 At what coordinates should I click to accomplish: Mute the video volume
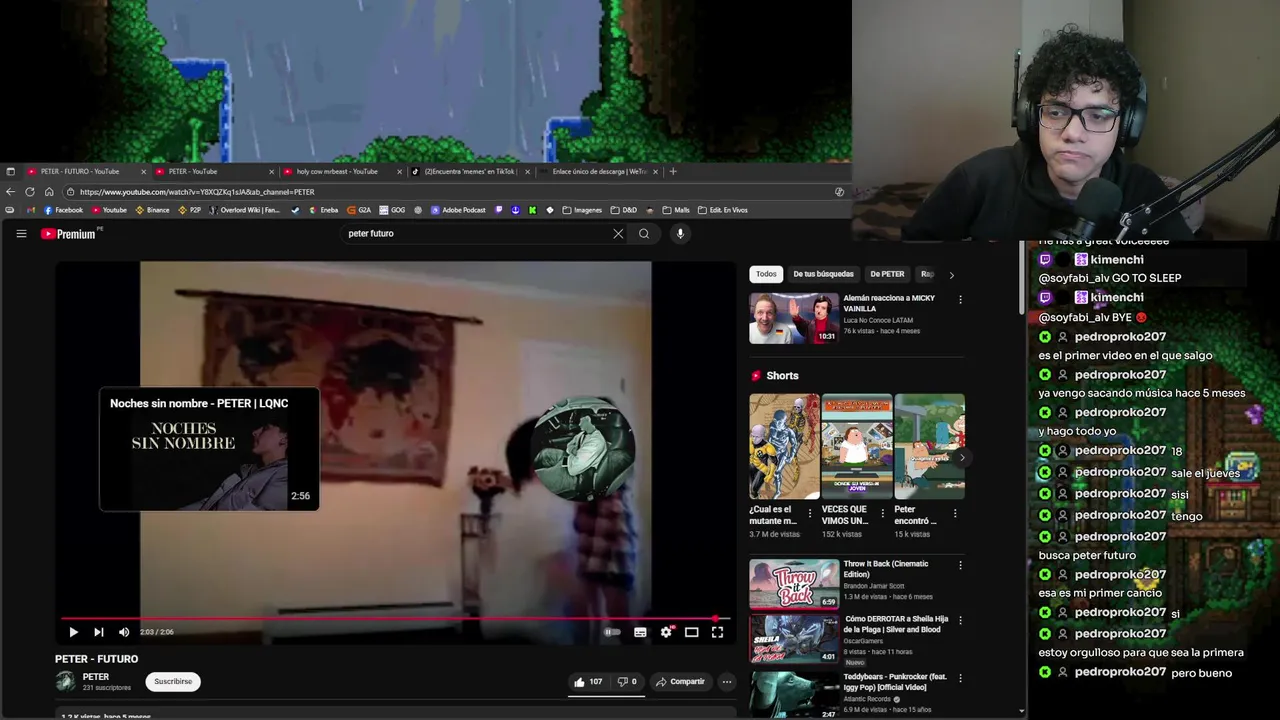click(124, 632)
